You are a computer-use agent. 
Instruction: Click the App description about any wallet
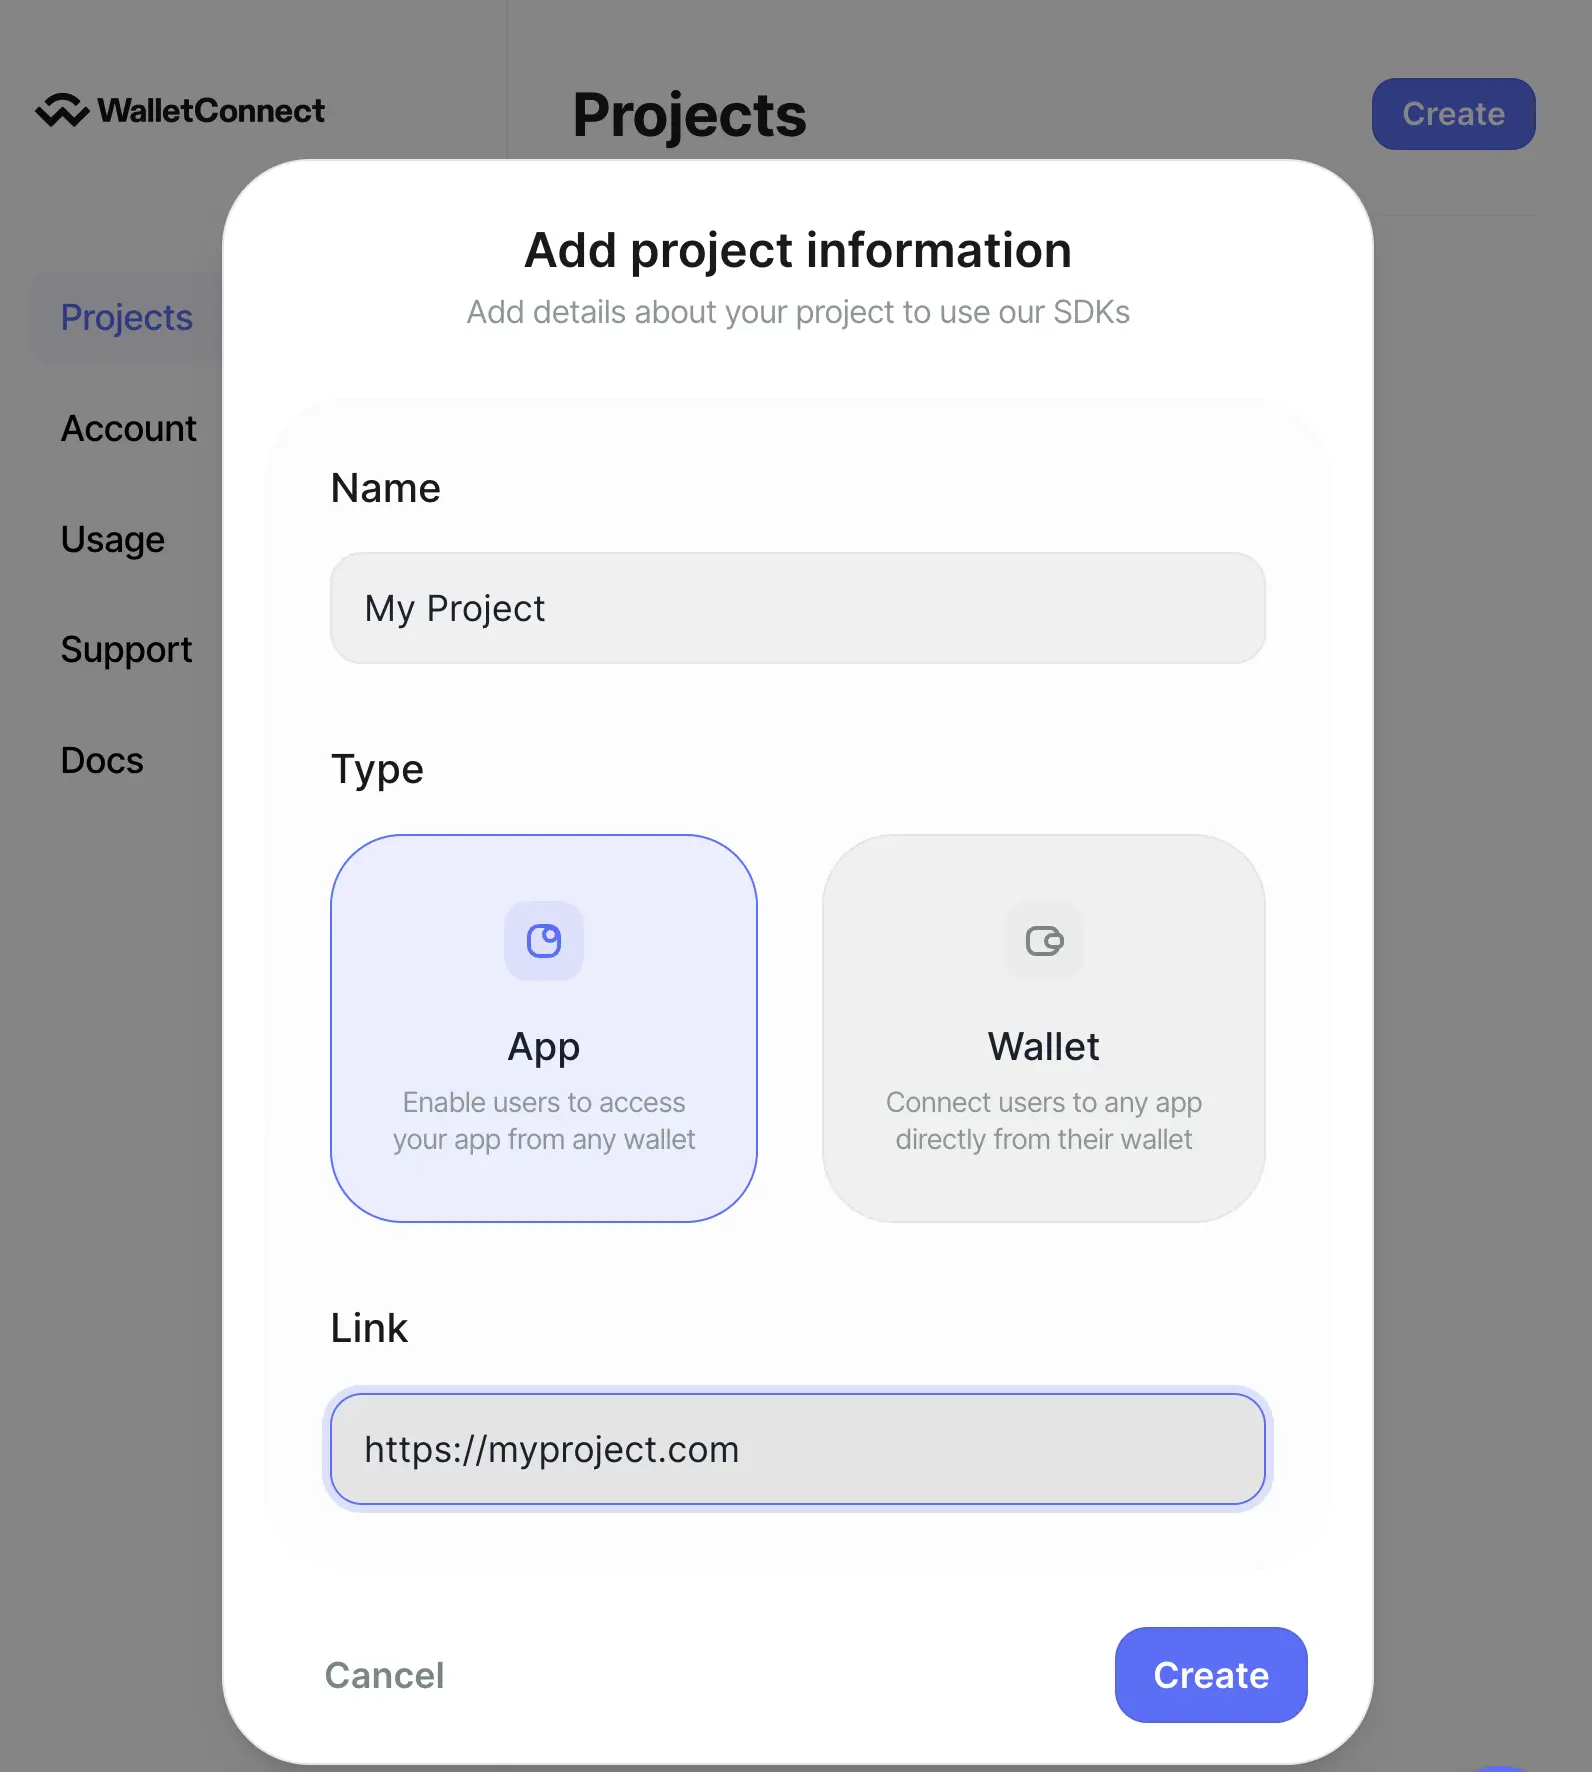[544, 1121]
